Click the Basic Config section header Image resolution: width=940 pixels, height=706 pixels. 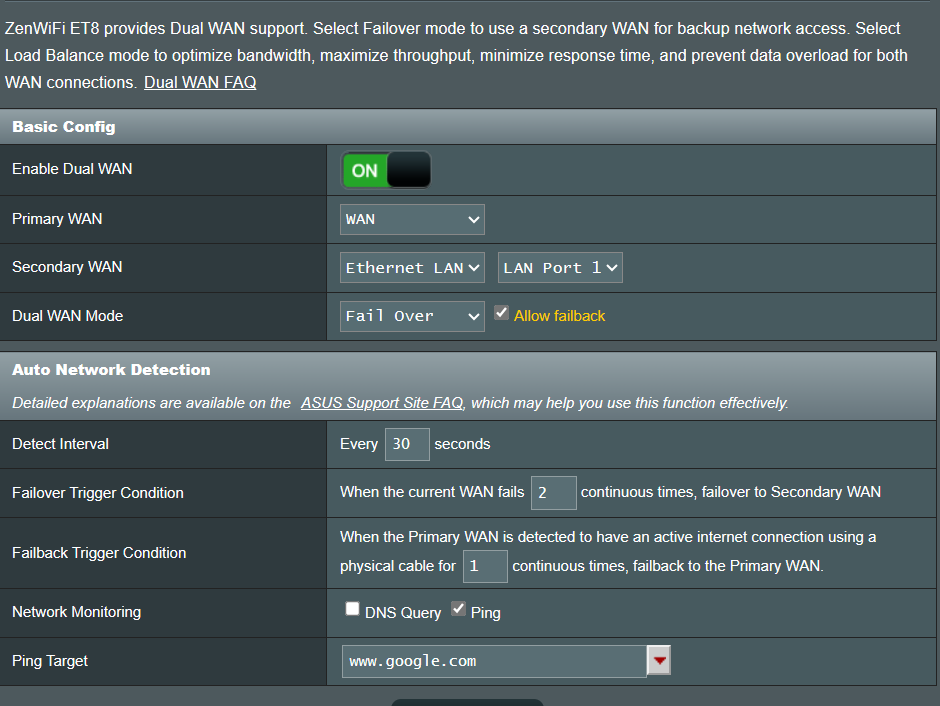(x=64, y=127)
